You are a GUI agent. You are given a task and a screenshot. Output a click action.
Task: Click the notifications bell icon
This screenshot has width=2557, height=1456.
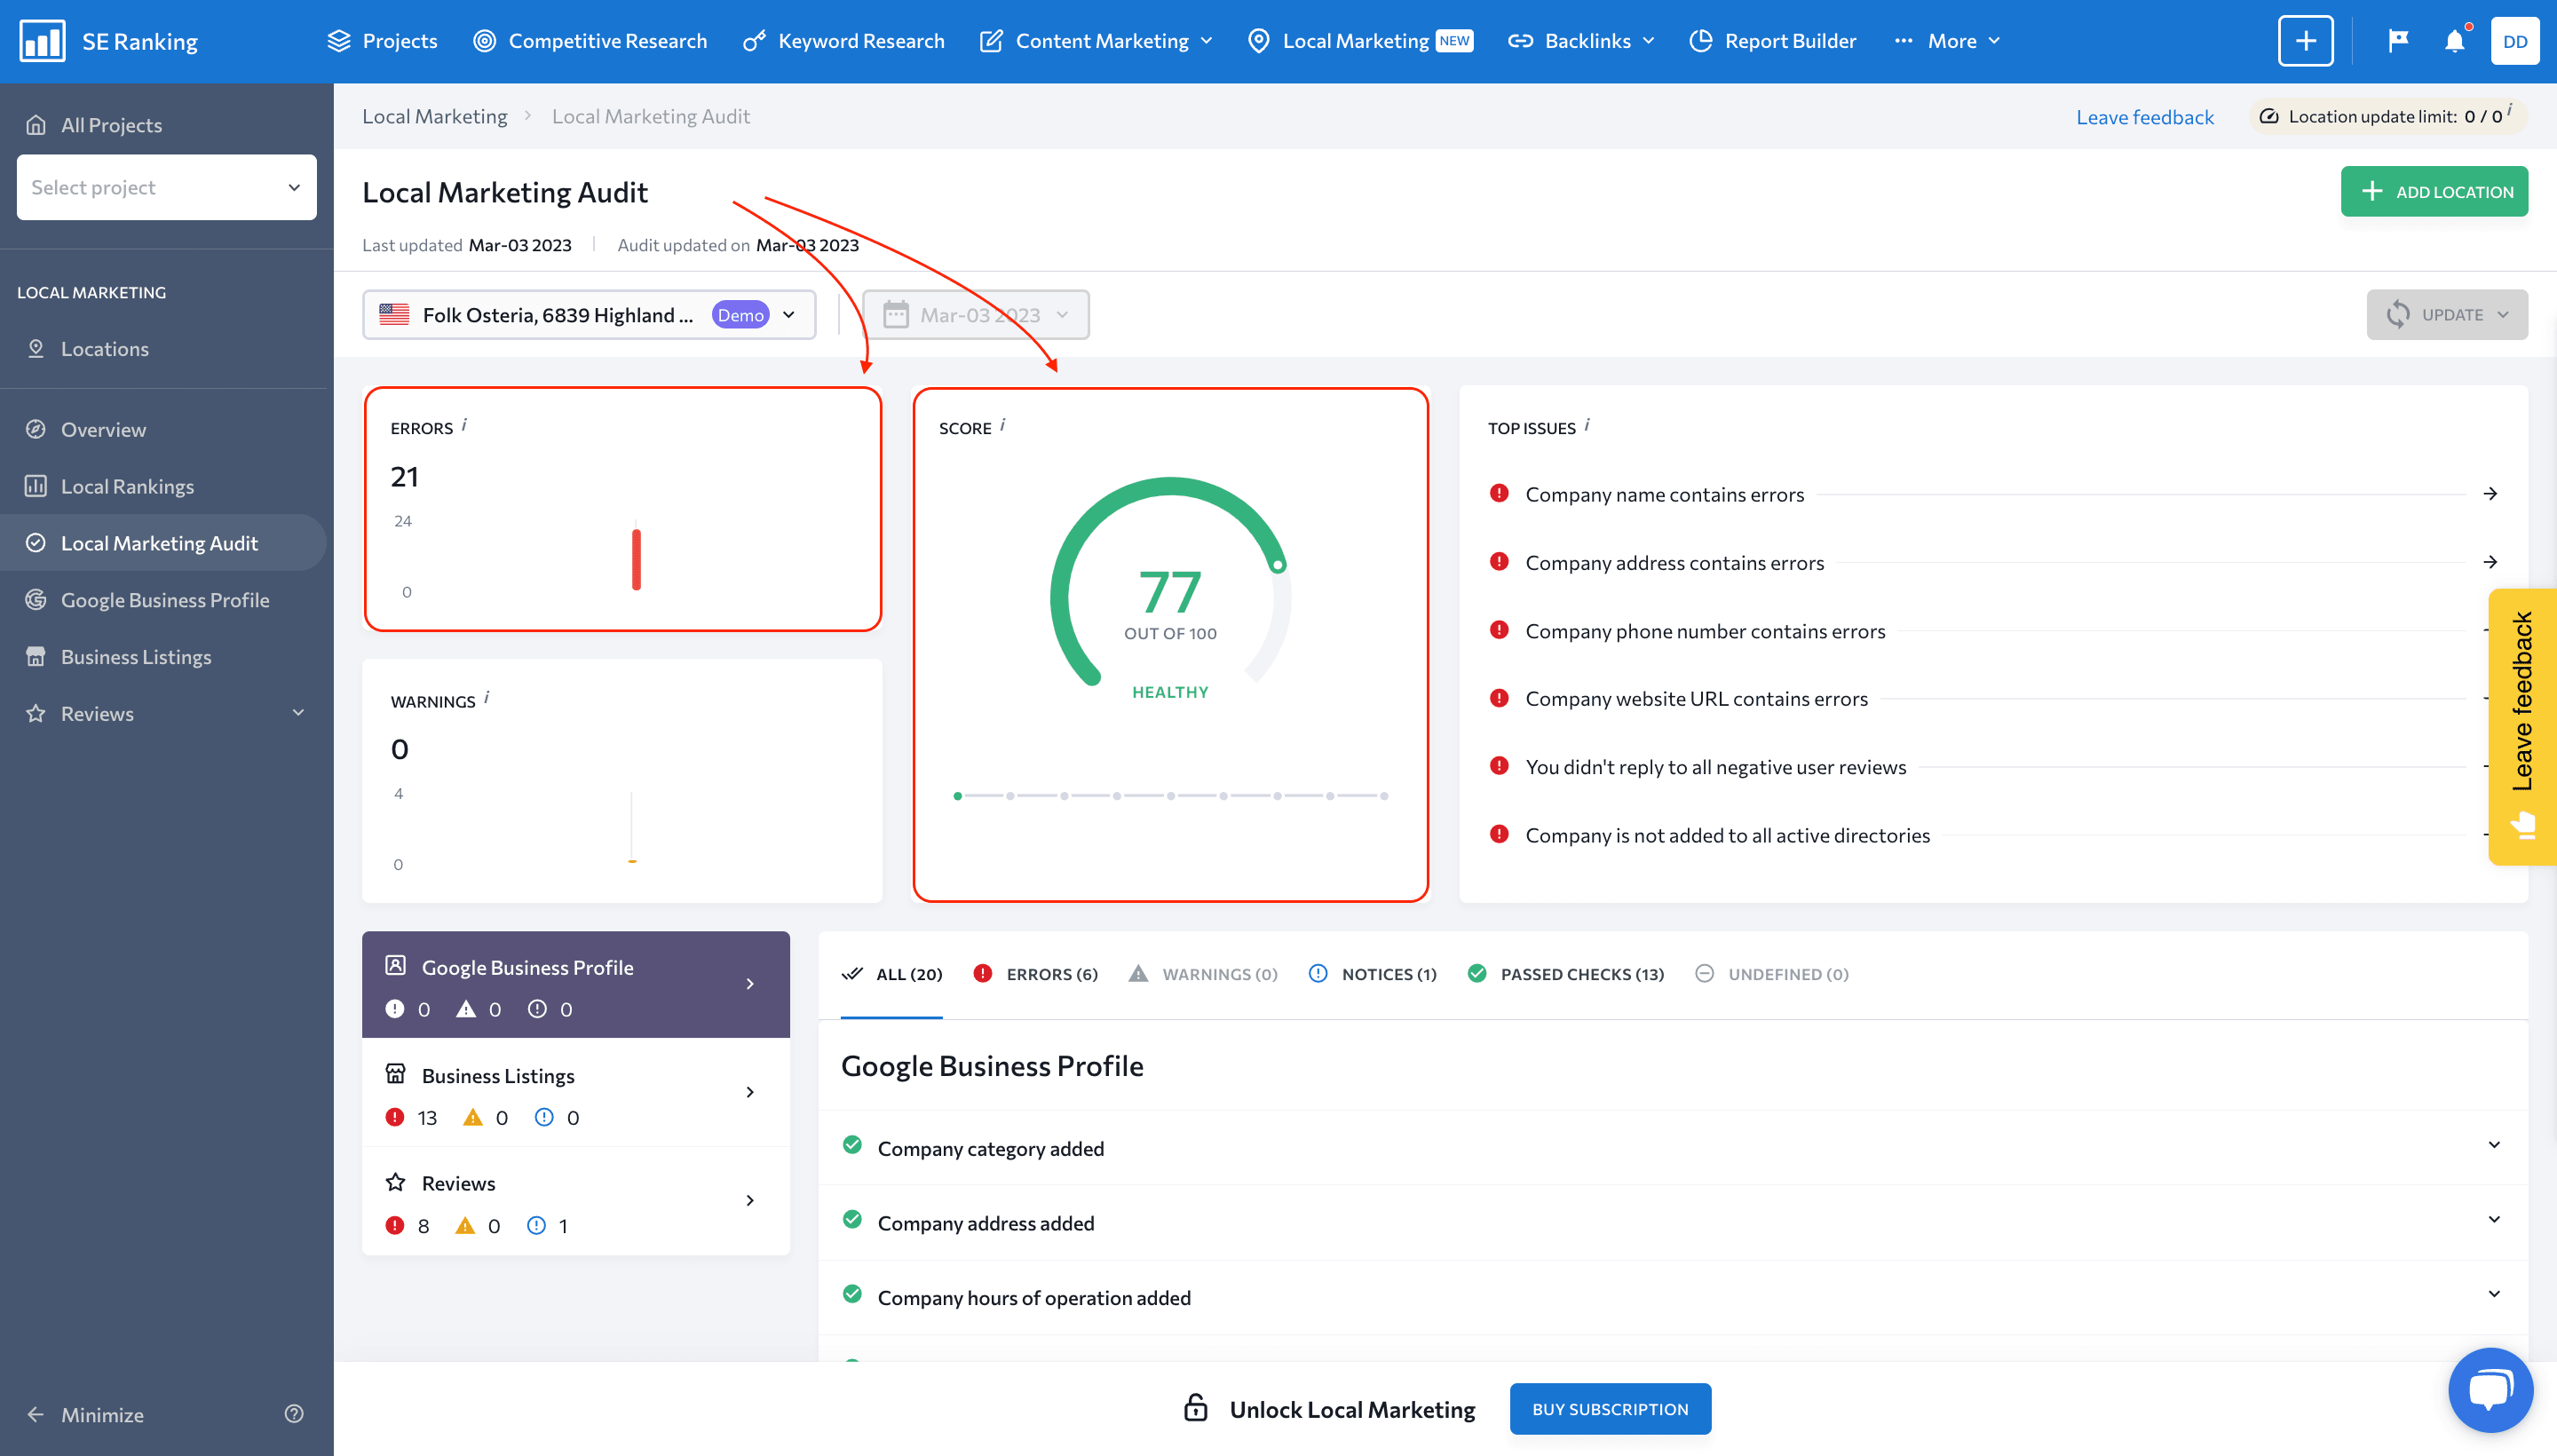(x=2454, y=41)
